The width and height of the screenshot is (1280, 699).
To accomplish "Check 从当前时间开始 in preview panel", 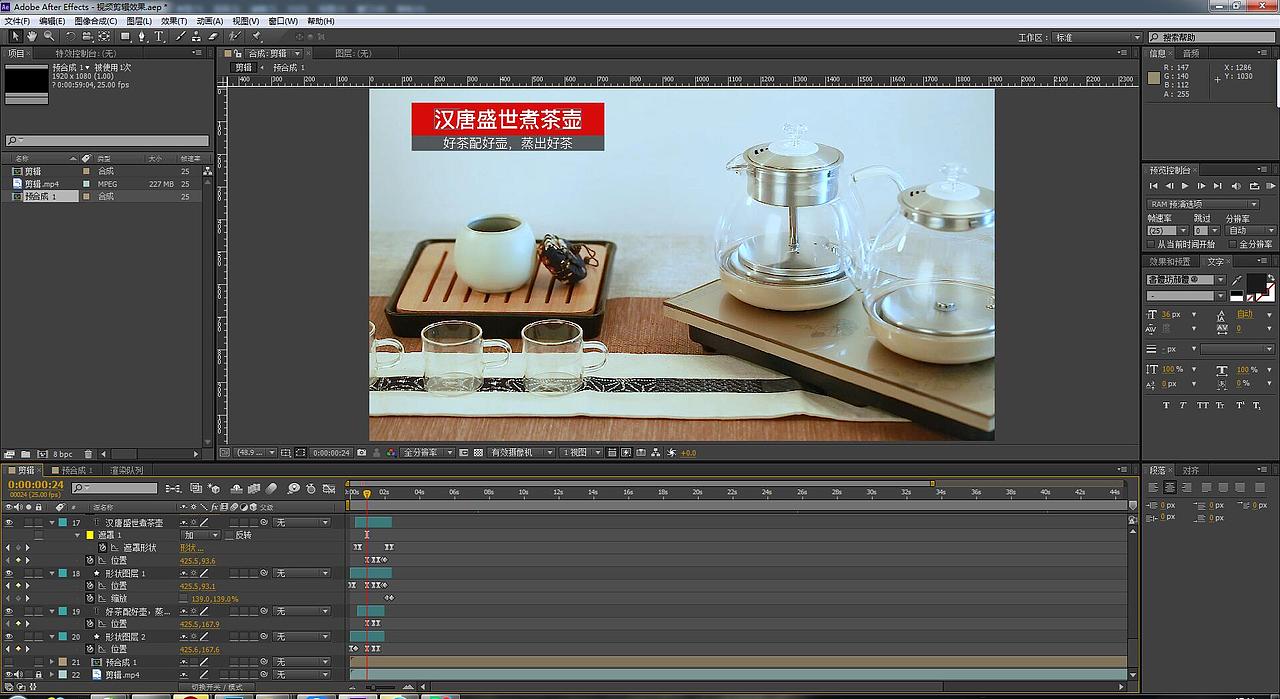I will [x=1151, y=243].
